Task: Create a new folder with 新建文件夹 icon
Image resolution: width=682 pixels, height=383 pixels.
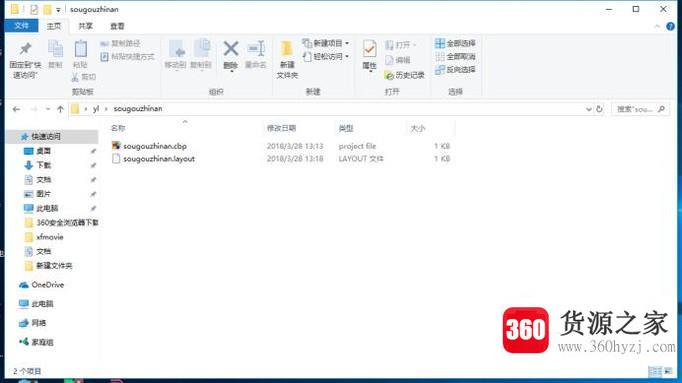Action: coord(287,49)
